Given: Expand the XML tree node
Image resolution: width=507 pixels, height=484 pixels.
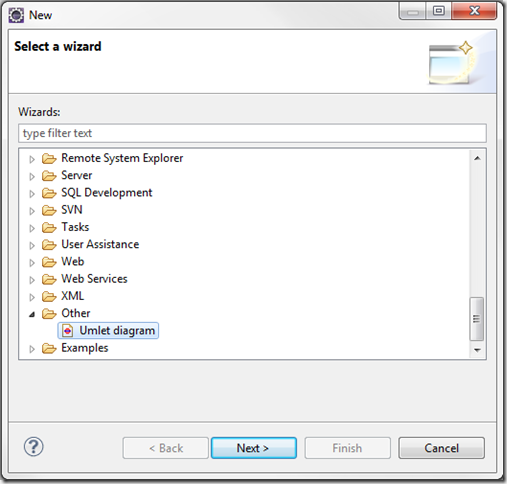Looking at the screenshot, I should (32, 297).
